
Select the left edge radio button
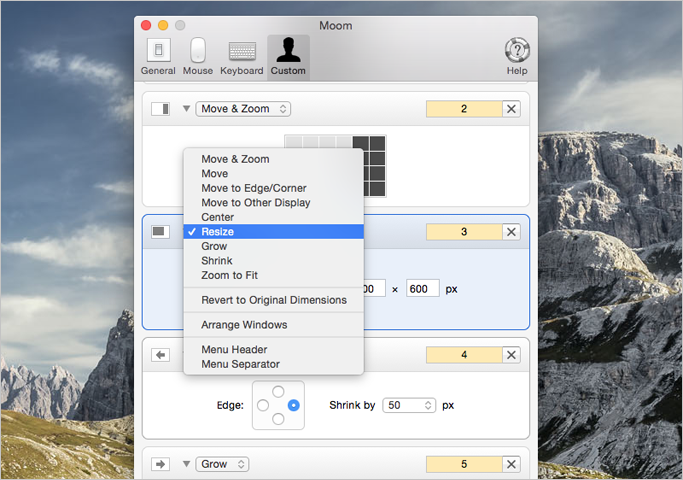coord(263,406)
